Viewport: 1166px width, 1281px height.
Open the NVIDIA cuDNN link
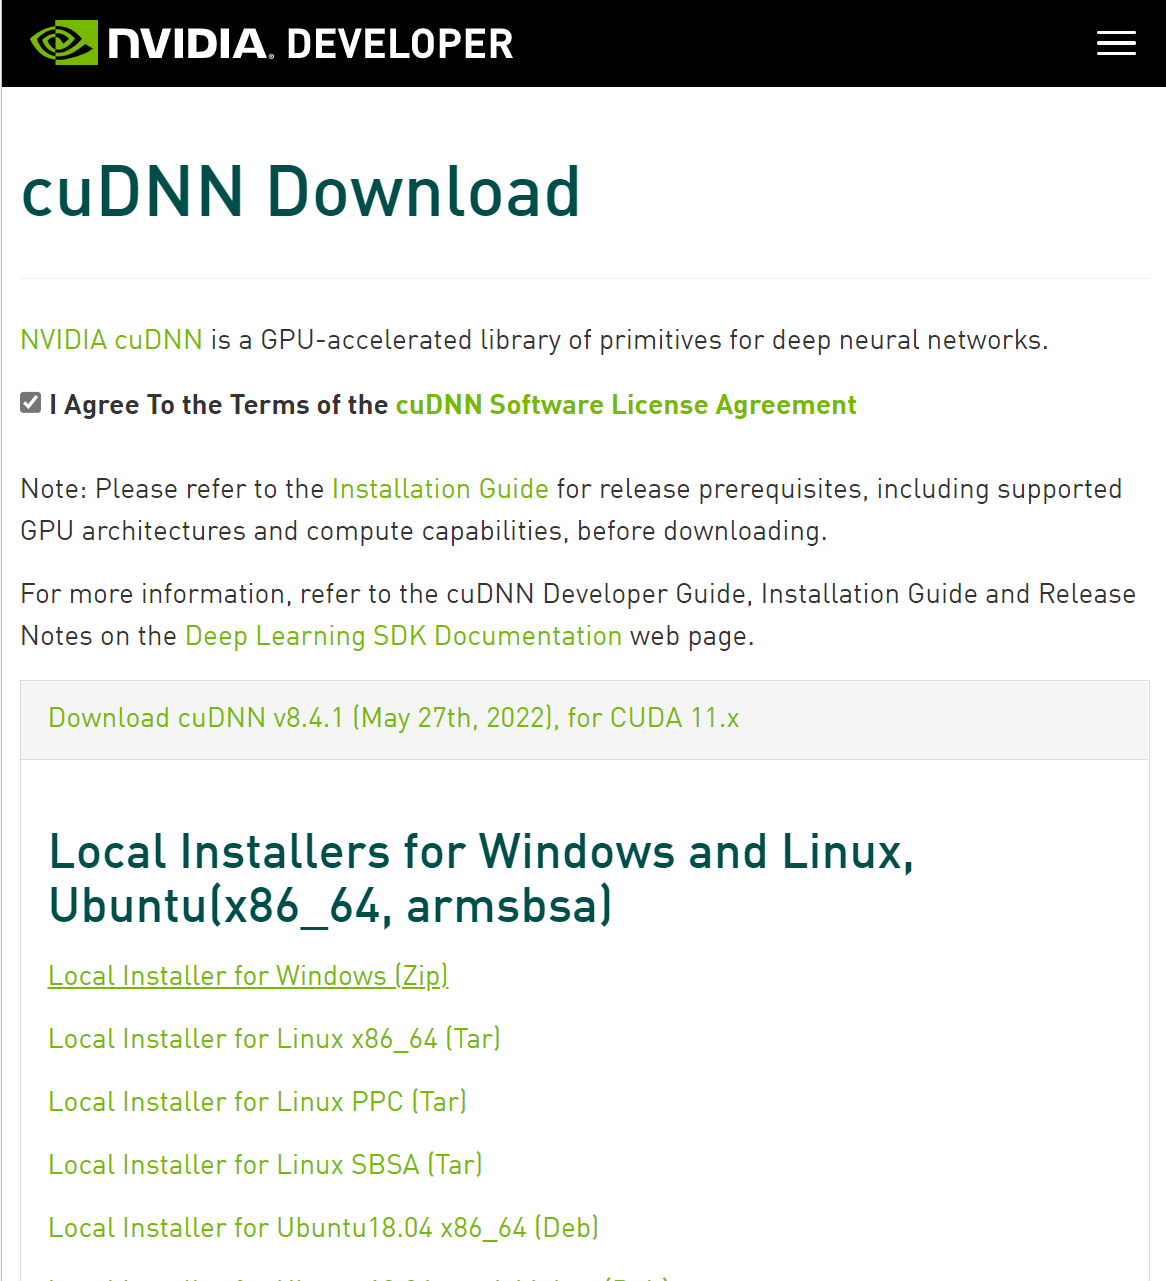tap(112, 340)
